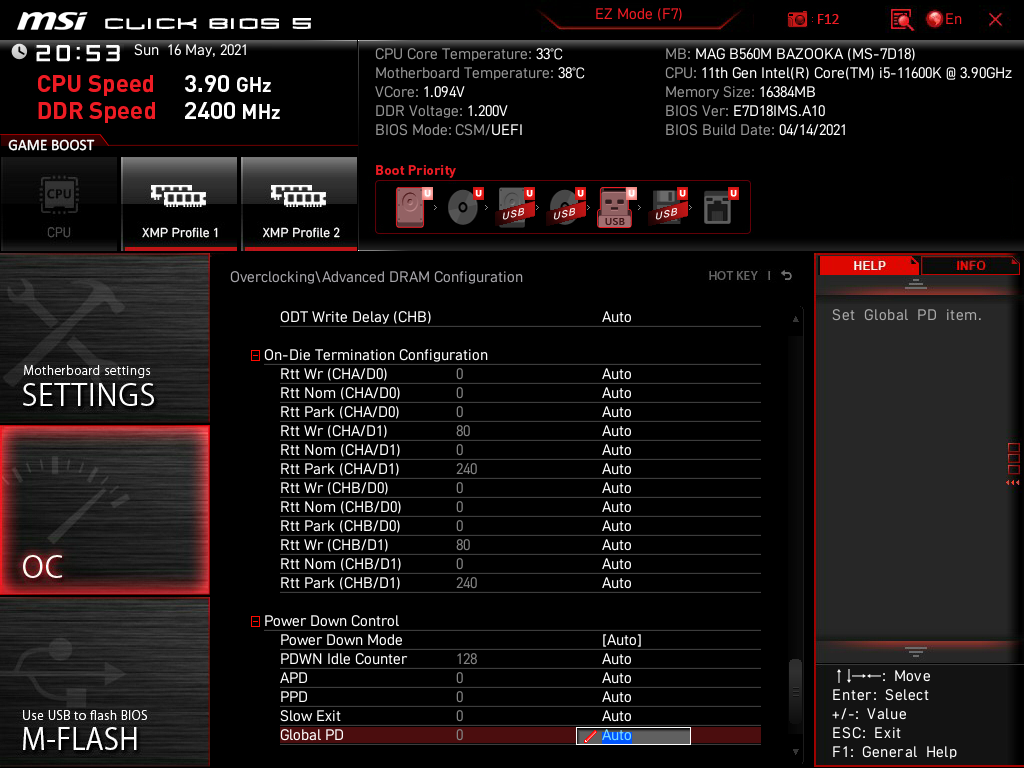Select Rtt Park (CHB/D0) row
Viewport: 1024px width, 768px height.
[x=520, y=526]
